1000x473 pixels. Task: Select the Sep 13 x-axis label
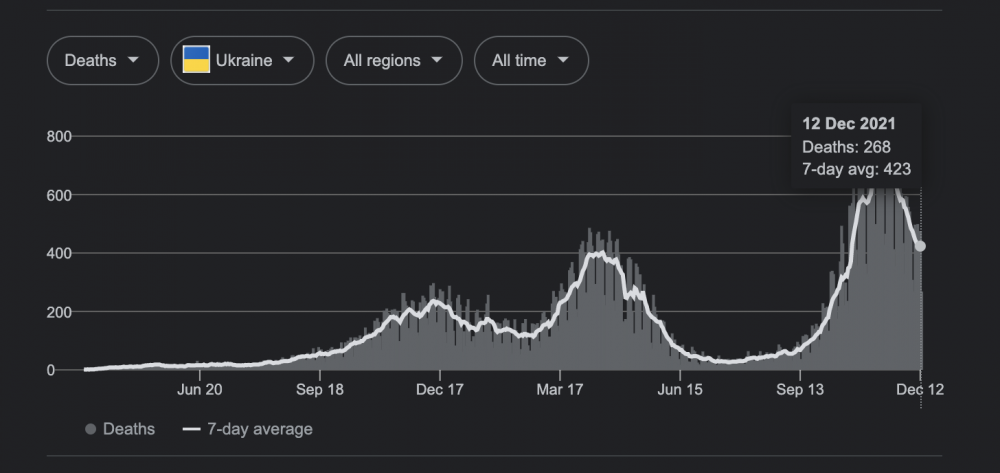[801, 389]
